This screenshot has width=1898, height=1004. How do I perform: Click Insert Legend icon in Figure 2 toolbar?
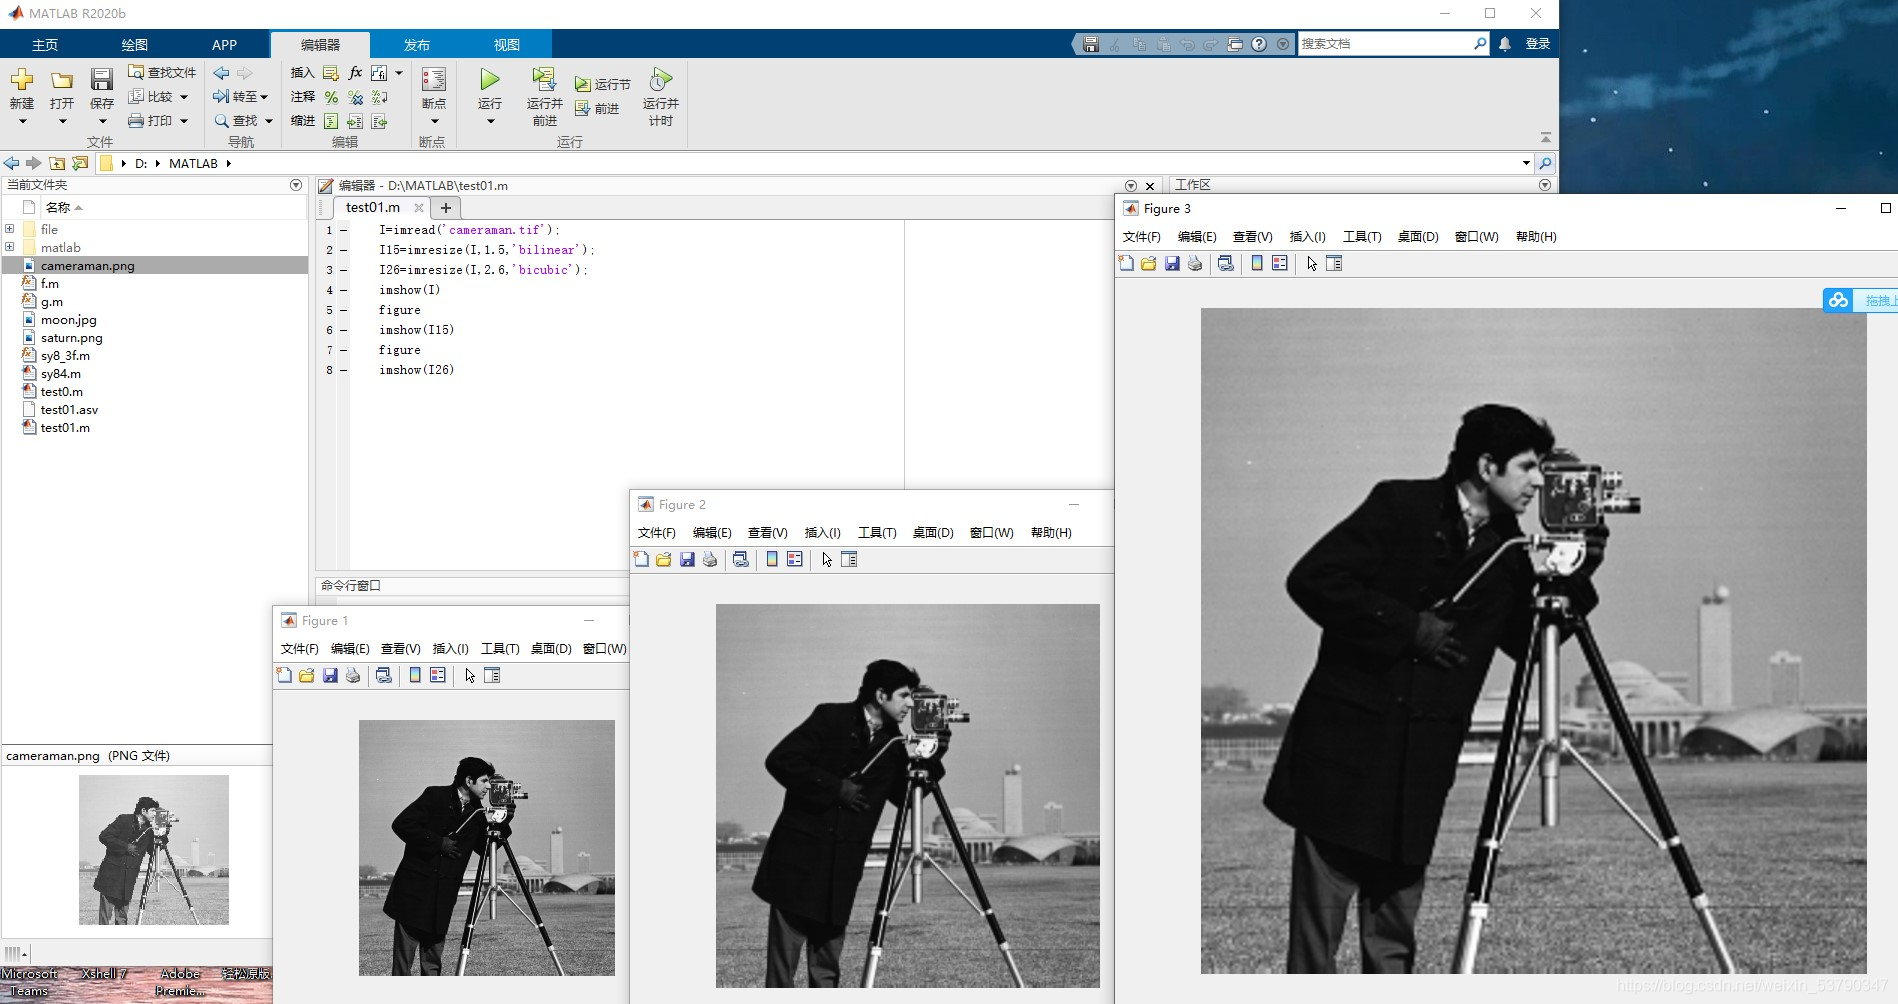[795, 559]
